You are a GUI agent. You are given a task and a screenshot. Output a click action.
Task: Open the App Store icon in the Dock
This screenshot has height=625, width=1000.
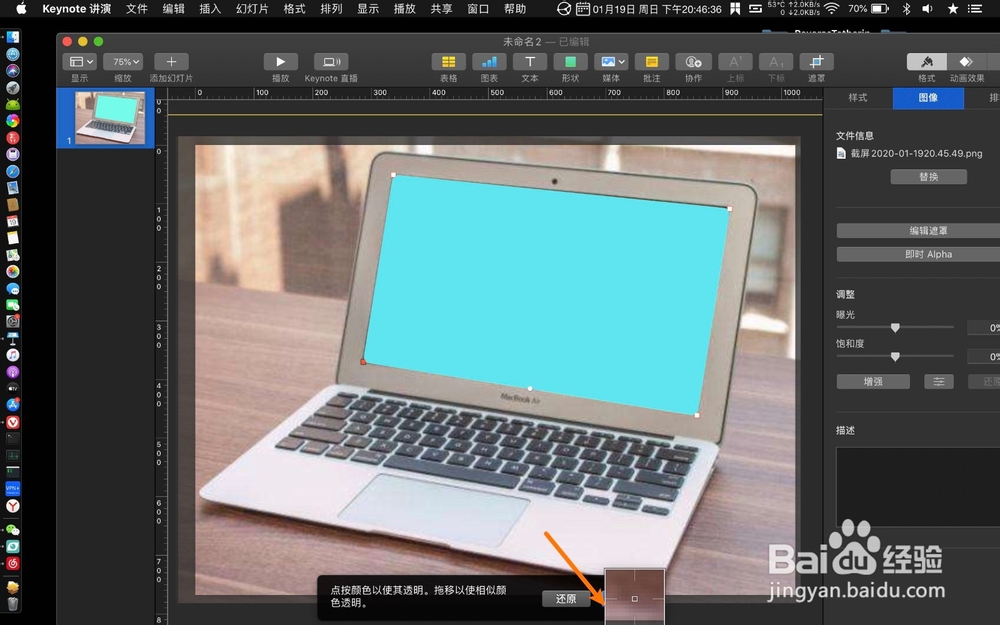pos(13,404)
